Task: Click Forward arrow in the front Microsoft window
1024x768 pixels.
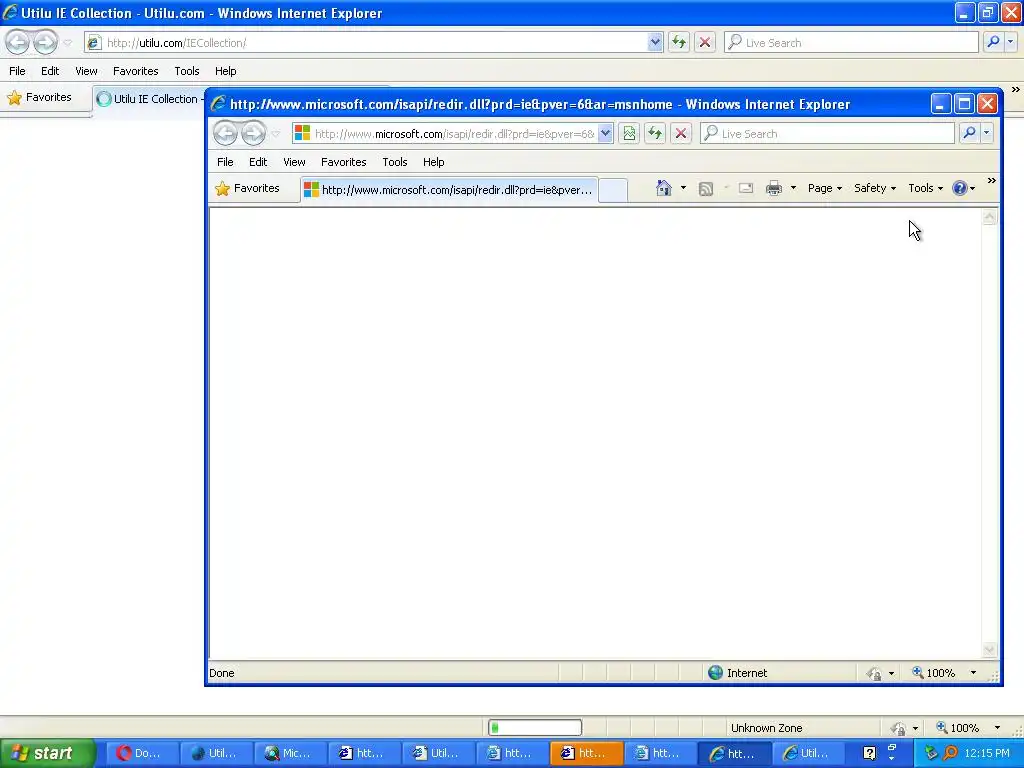Action: tap(253, 133)
